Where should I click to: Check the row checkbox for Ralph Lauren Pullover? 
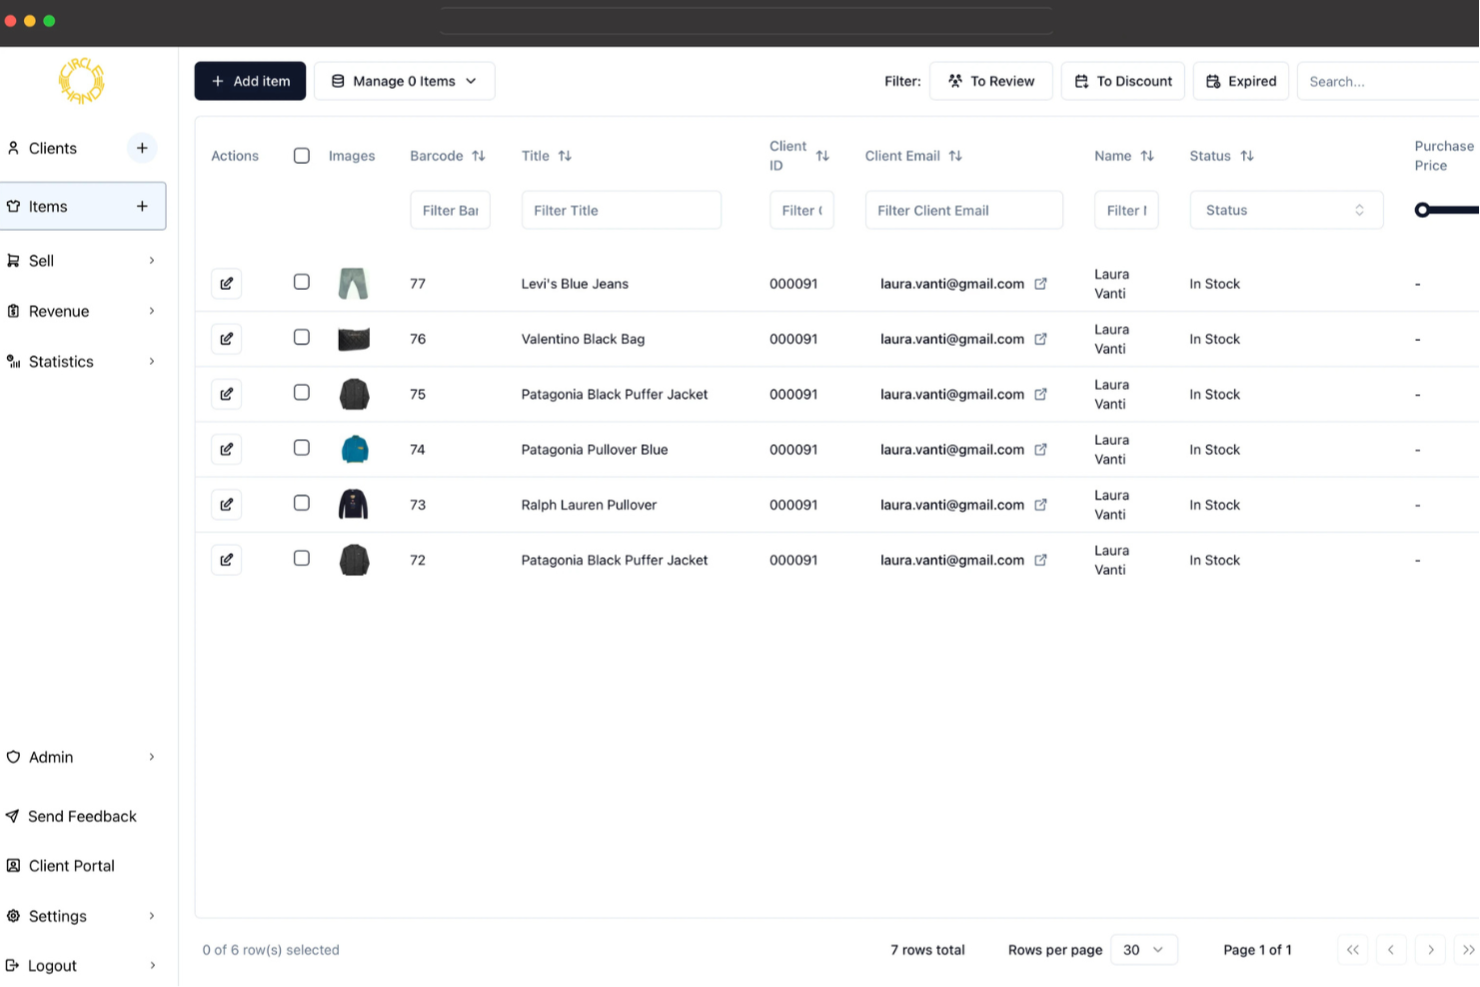pos(301,504)
